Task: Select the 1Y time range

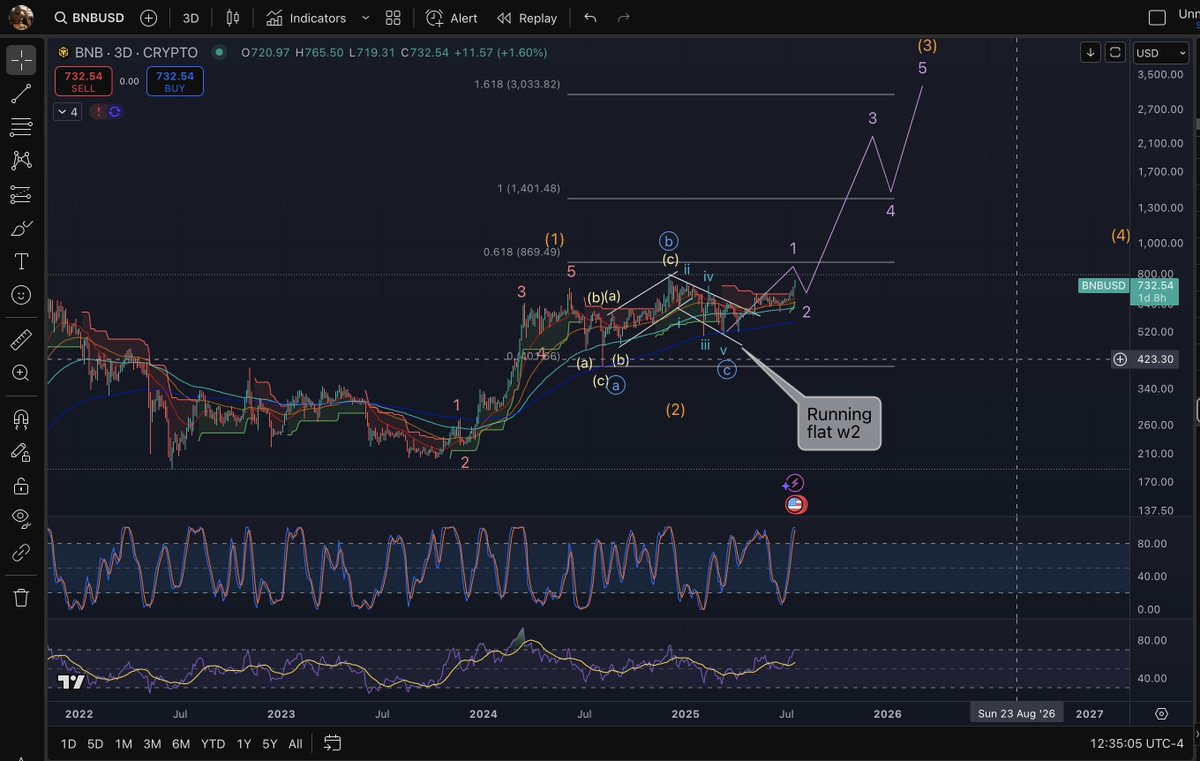Action: 244,744
